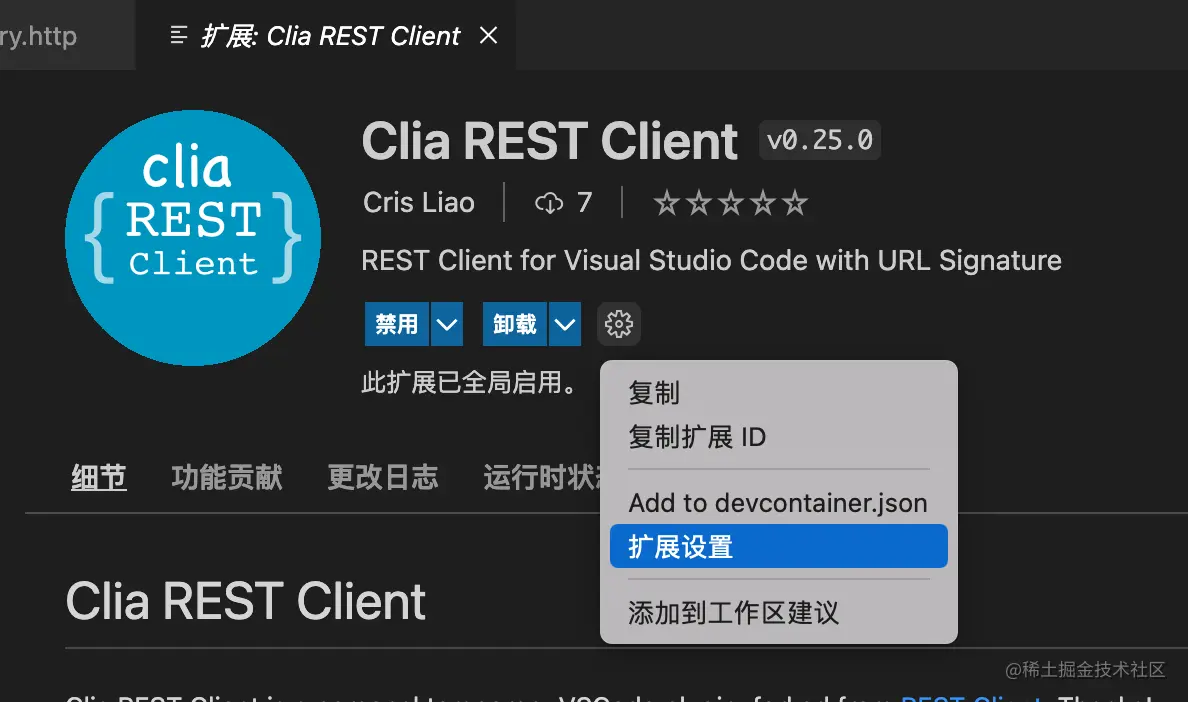Open the five-star rating

coord(730,203)
